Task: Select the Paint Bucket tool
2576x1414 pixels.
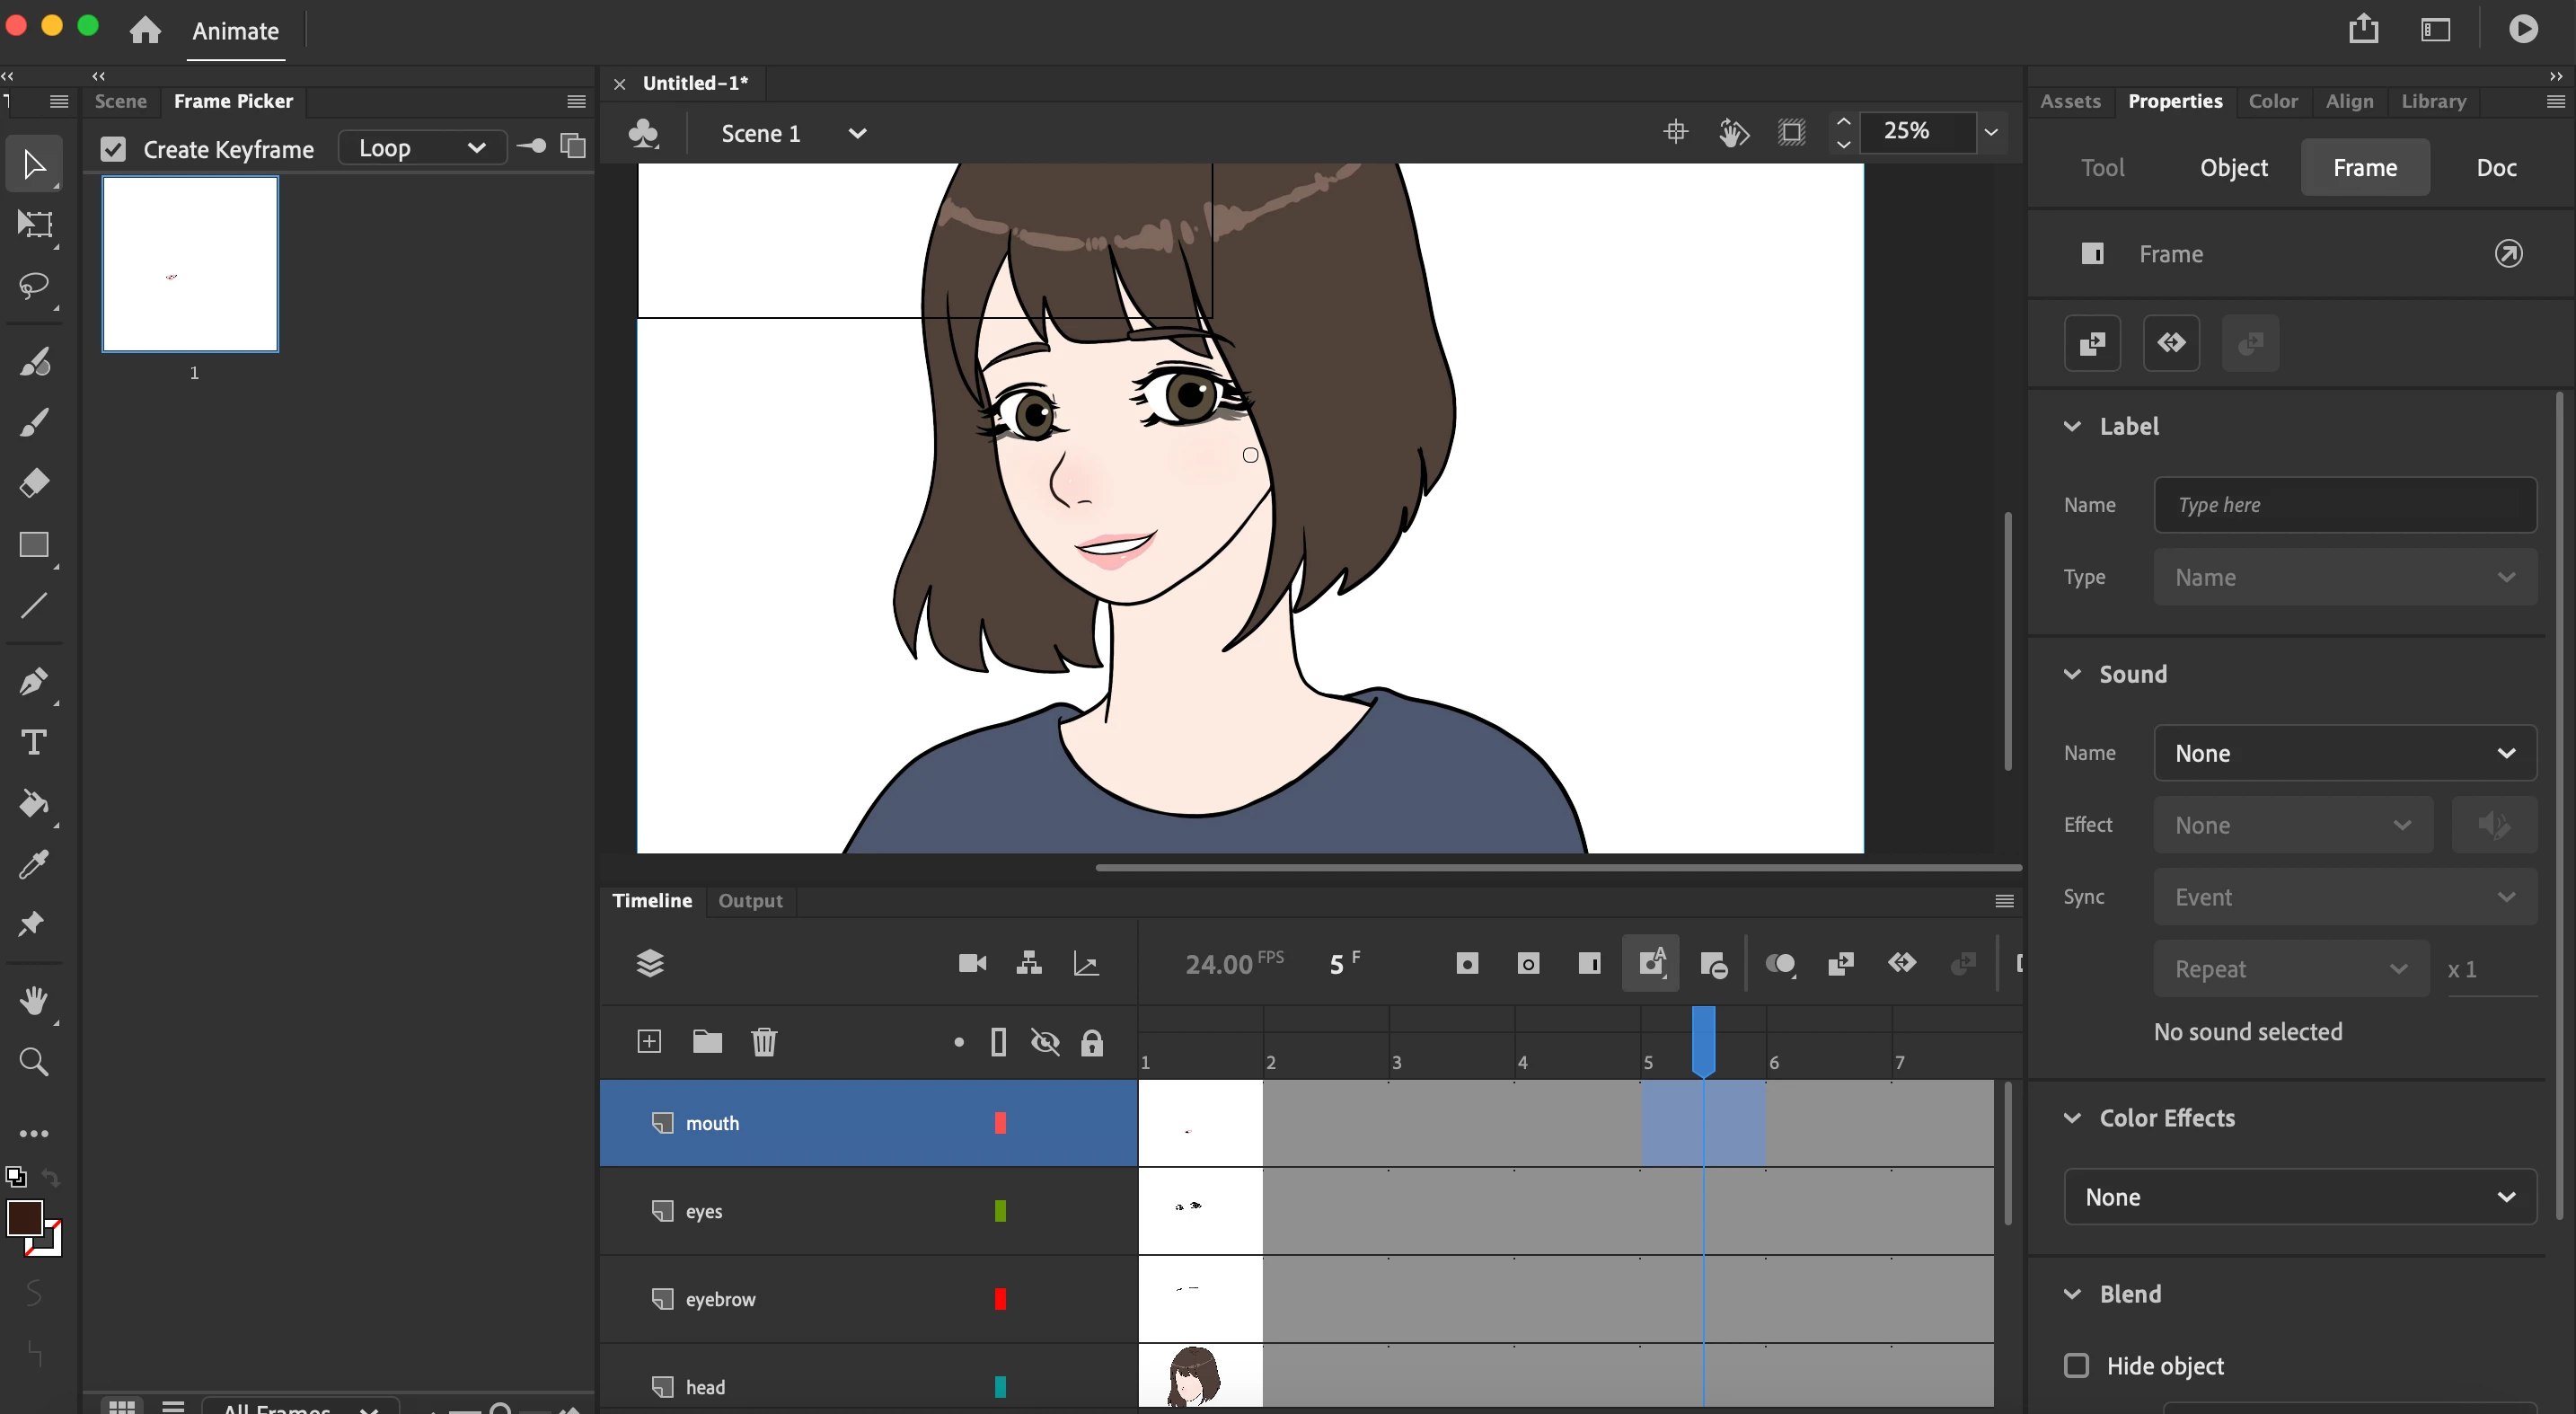Action: pos(34,803)
